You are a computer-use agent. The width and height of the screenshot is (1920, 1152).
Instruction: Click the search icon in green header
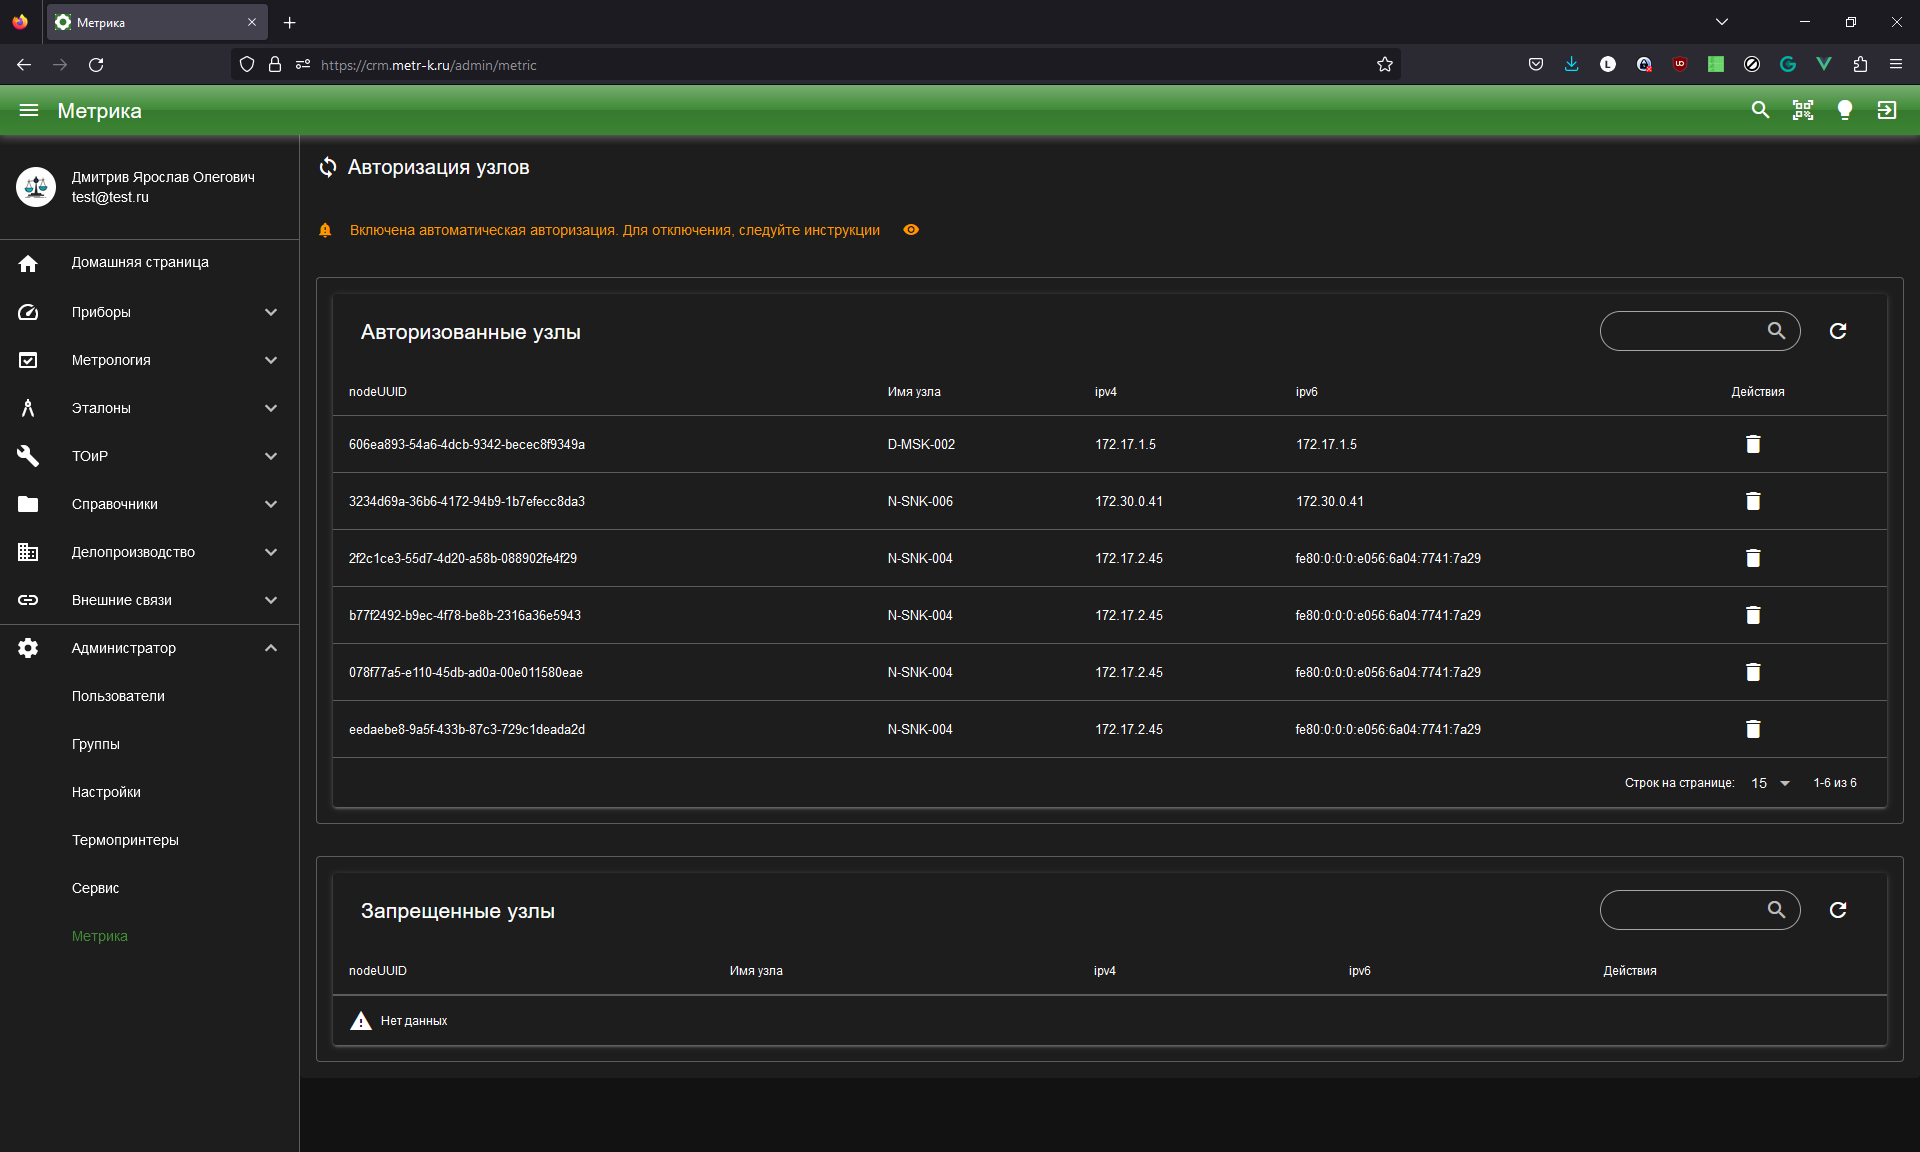1761,110
